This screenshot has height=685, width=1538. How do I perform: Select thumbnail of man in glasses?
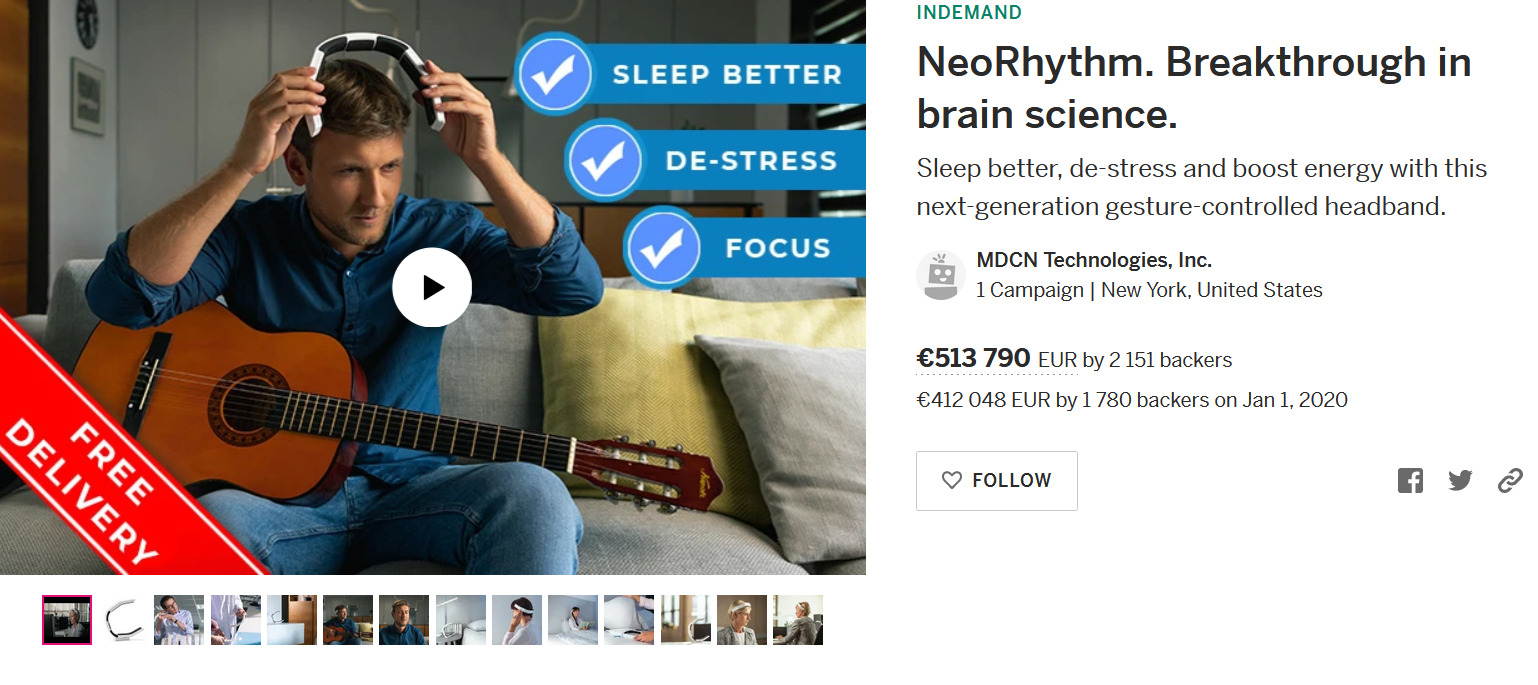[179, 620]
